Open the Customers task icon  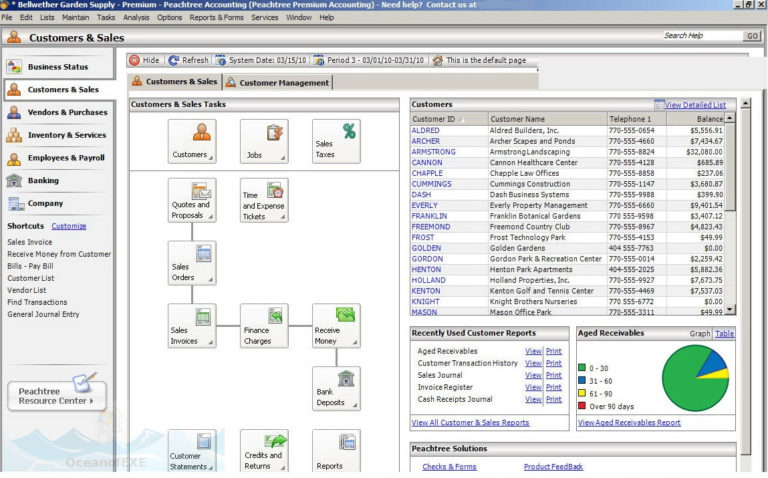click(x=191, y=142)
